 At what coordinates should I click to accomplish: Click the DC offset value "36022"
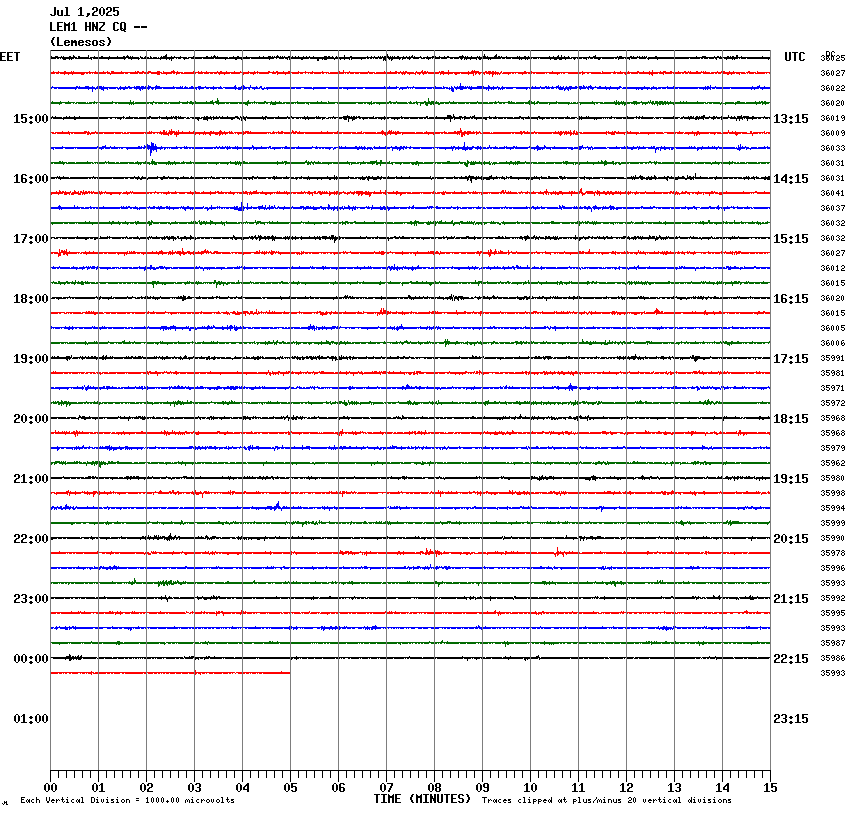(x=833, y=88)
